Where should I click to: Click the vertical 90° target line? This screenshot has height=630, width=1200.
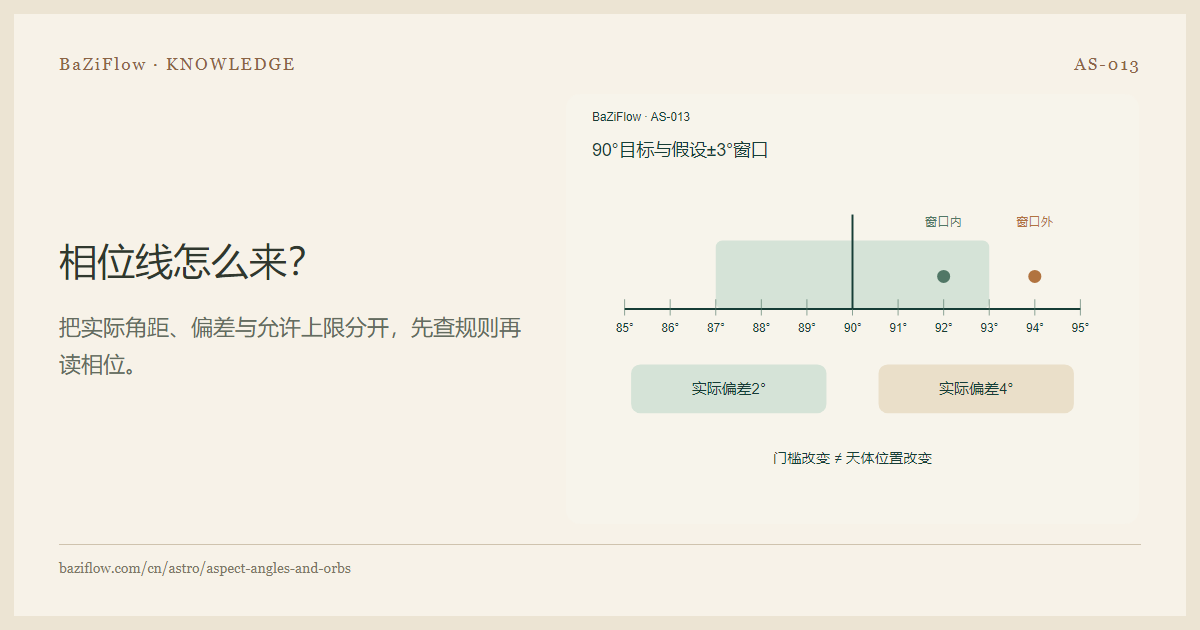click(x=852, y=262)
